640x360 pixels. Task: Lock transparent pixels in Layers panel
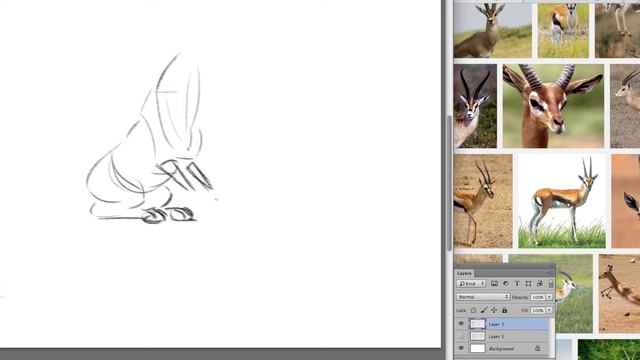(473, 310)
